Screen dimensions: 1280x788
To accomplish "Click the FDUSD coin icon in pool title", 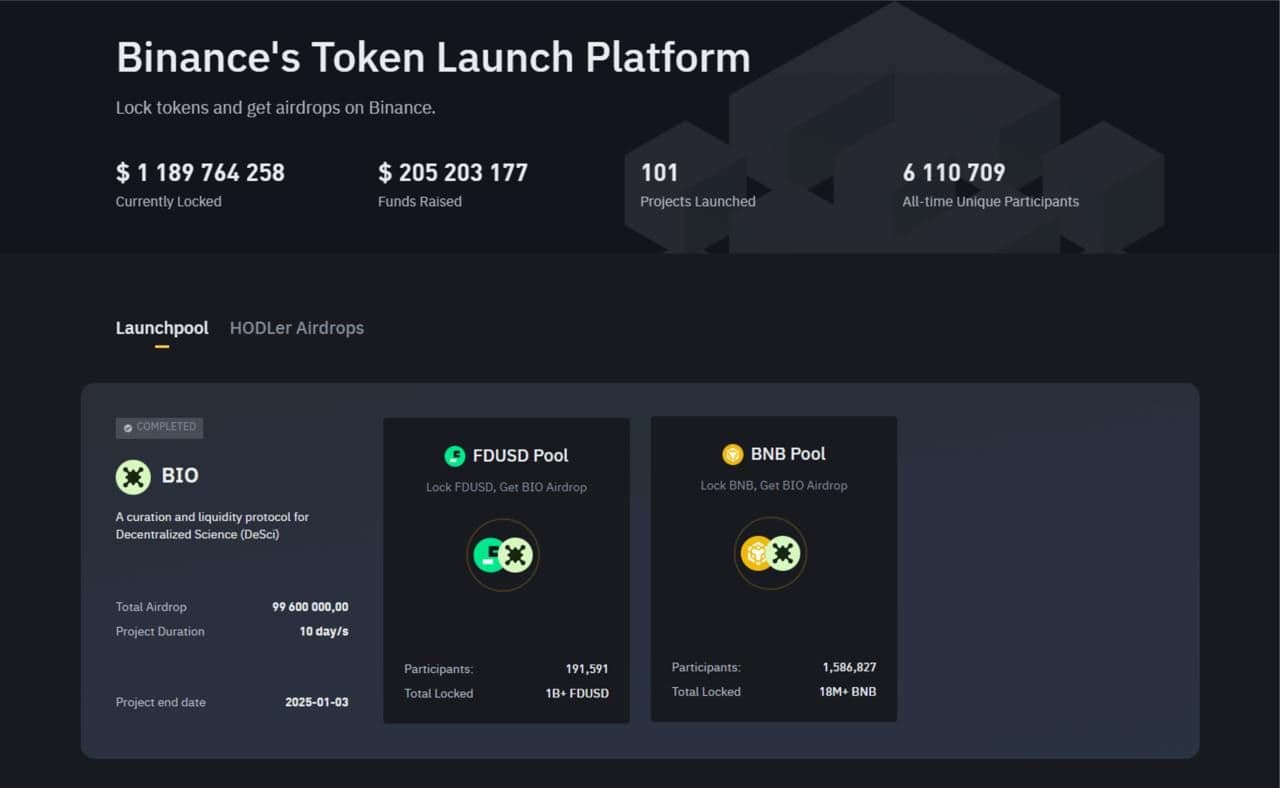I will (x=455, y=456).
